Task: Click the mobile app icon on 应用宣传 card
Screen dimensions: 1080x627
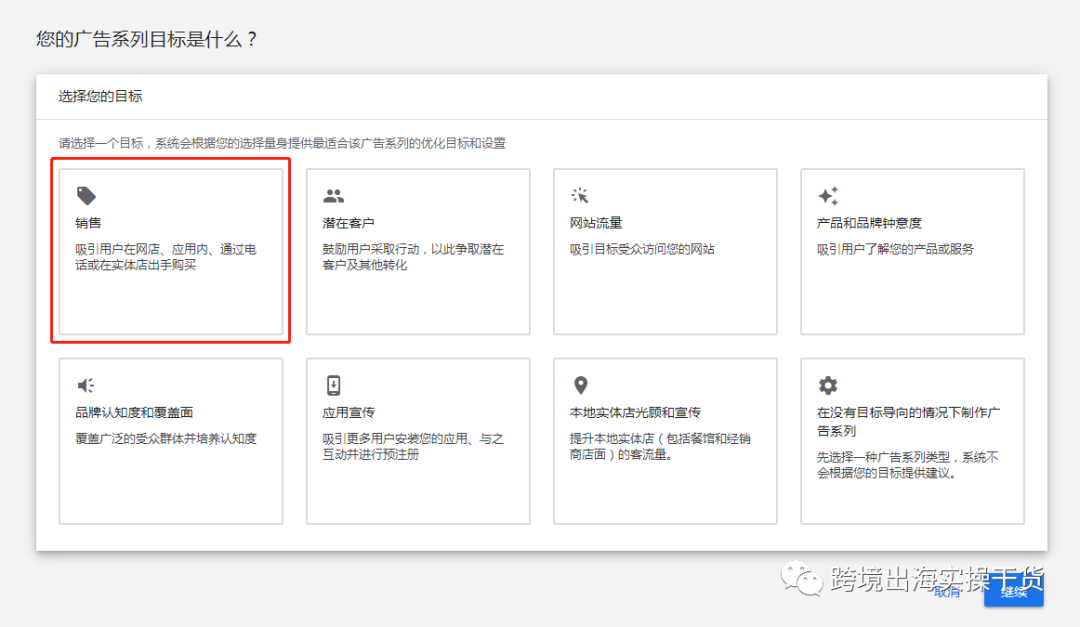Action: coord(334,384)
